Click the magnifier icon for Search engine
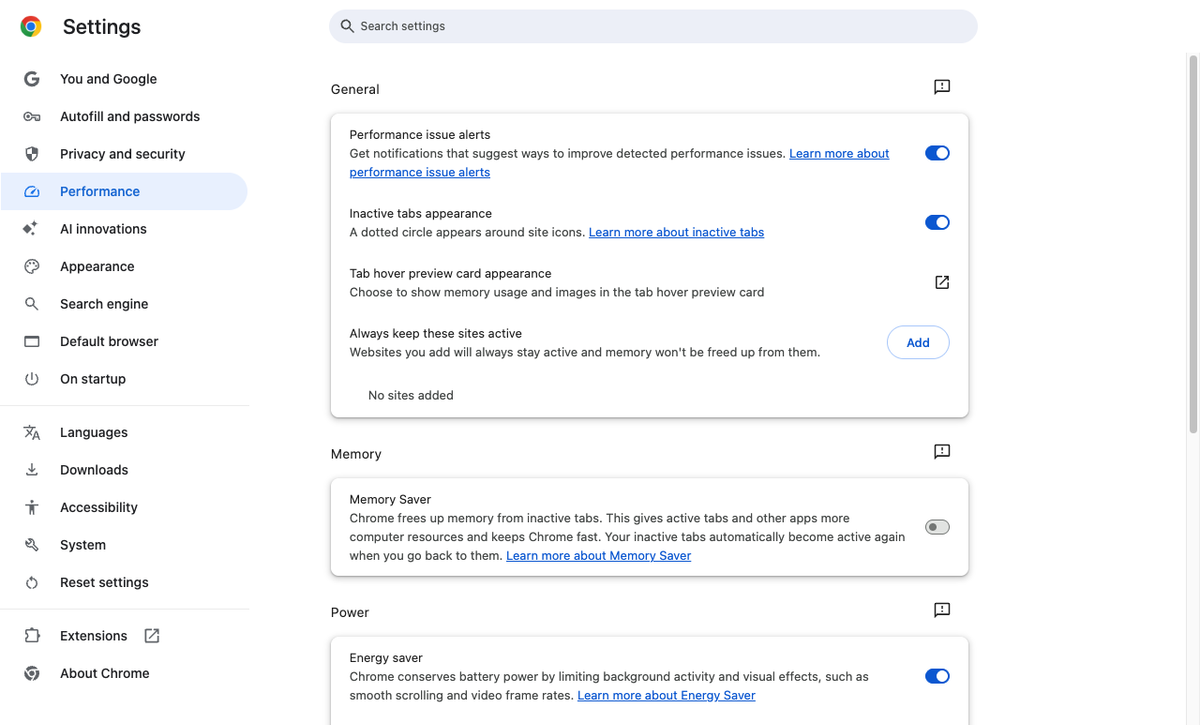The height and width of the screenshot is (725, 1200). click(x=32, y=304)
